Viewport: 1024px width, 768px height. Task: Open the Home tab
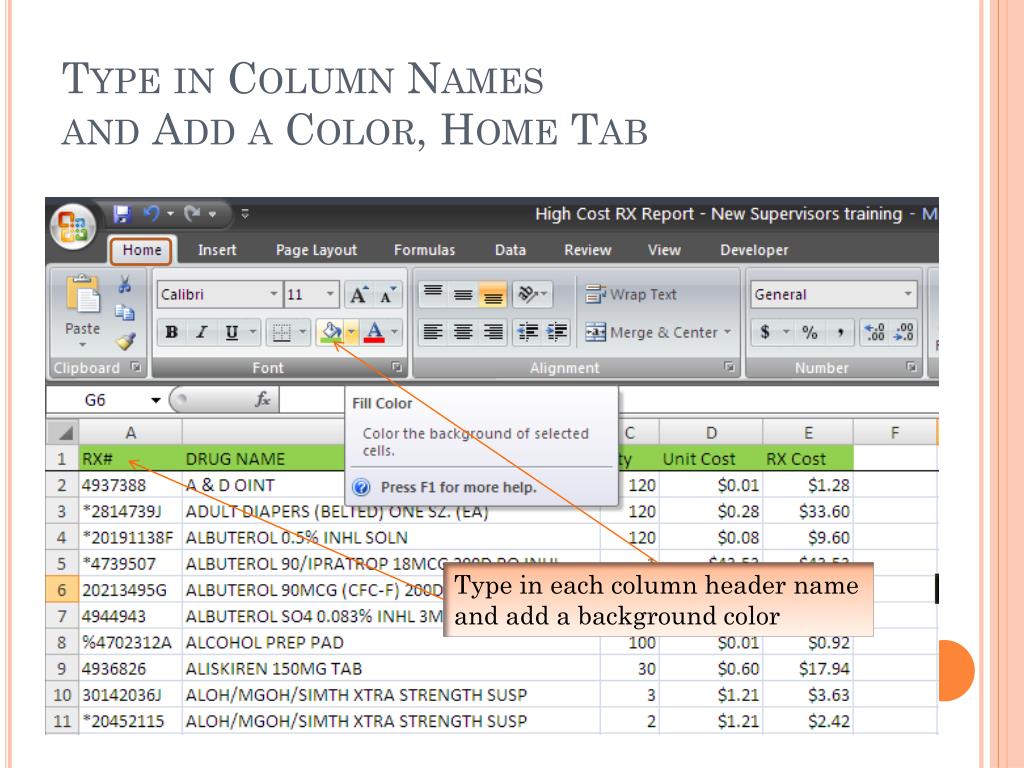[142, 250]
